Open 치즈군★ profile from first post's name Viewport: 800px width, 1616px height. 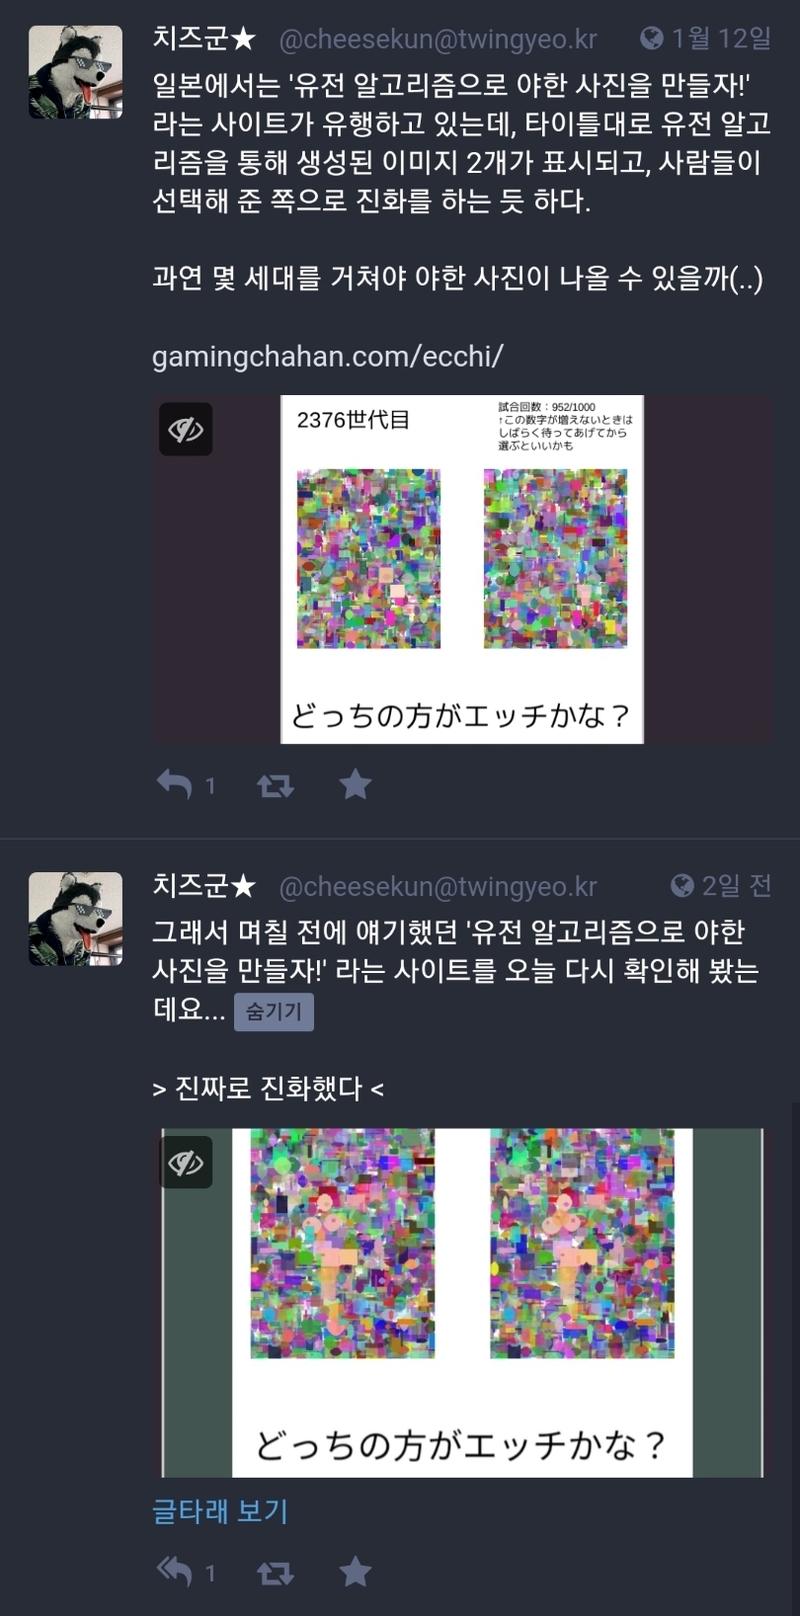(204, 38)
